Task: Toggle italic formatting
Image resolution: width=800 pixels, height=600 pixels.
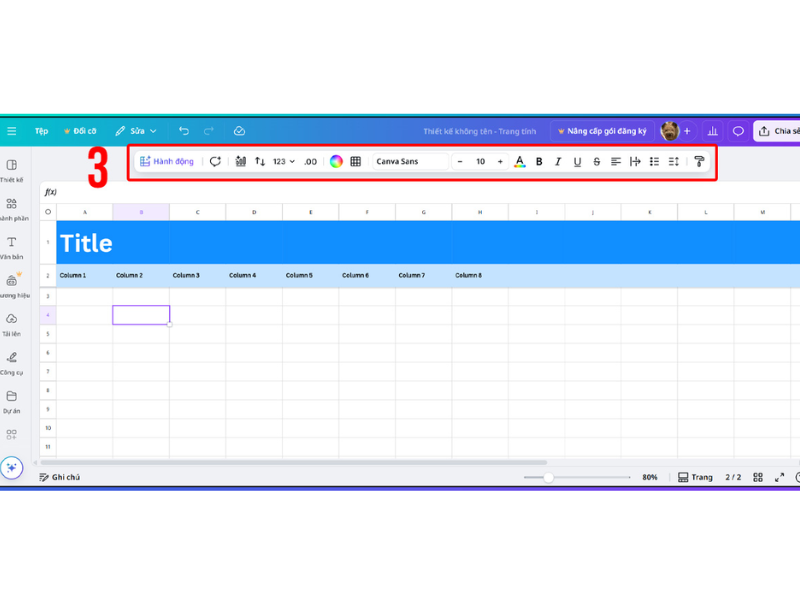Action: pyautogui.click(x=558, y=161)
